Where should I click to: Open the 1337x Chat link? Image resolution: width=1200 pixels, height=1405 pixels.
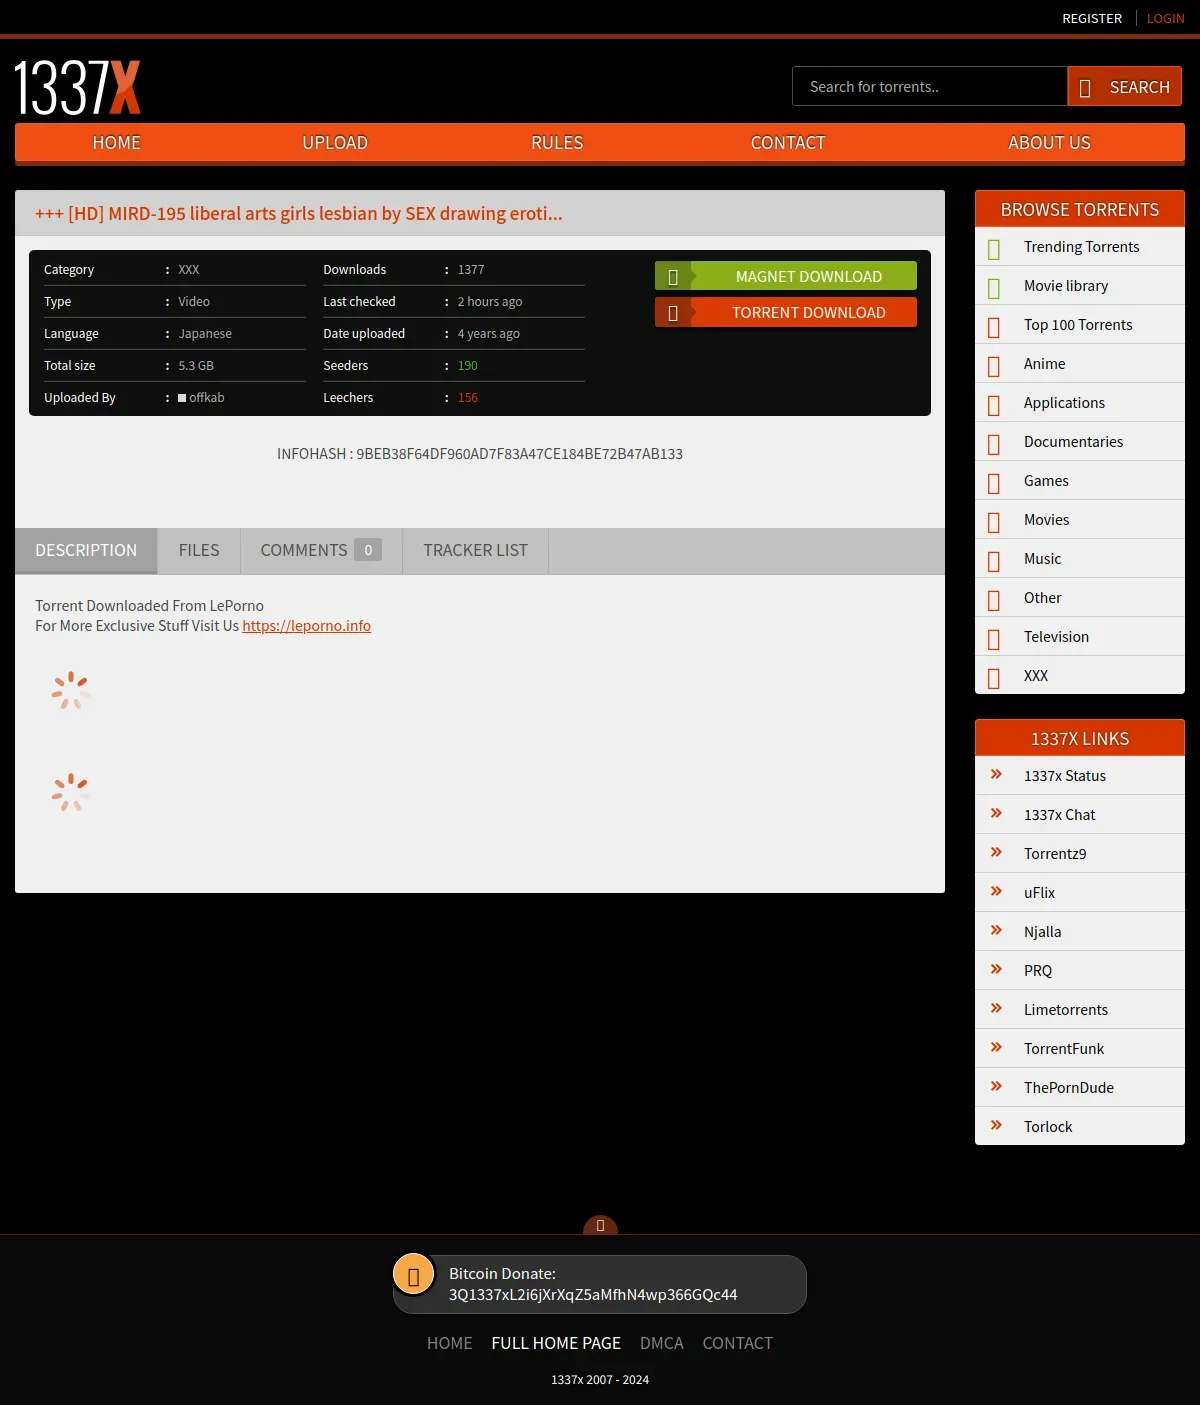tap(1059, 815)
